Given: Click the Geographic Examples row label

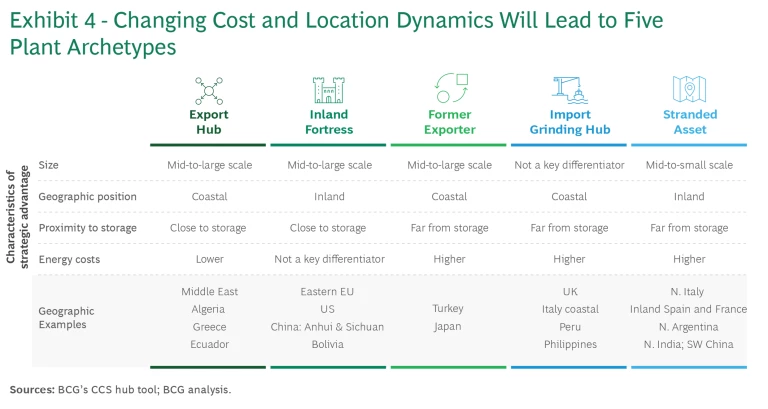Looking at the screenshot, I should pyautogui.click(x=66, y=317).
